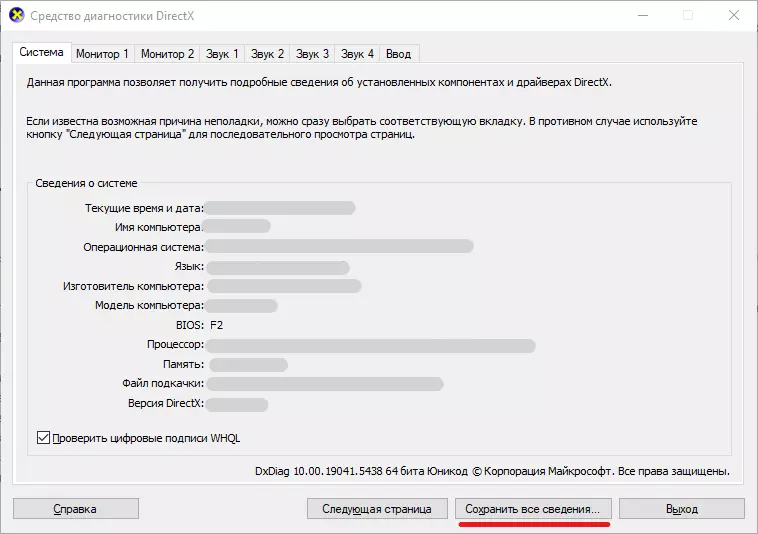Toggle Проверить цифровые подписи WHQL checkbox
Viewport: 758px width, 534px height.
pos(44,438)
